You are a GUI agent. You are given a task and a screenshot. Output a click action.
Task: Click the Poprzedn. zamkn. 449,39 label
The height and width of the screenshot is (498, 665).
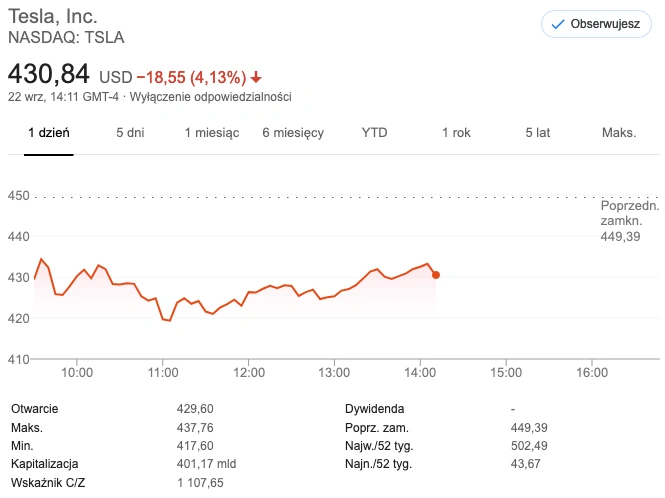[x=629, y=221]
